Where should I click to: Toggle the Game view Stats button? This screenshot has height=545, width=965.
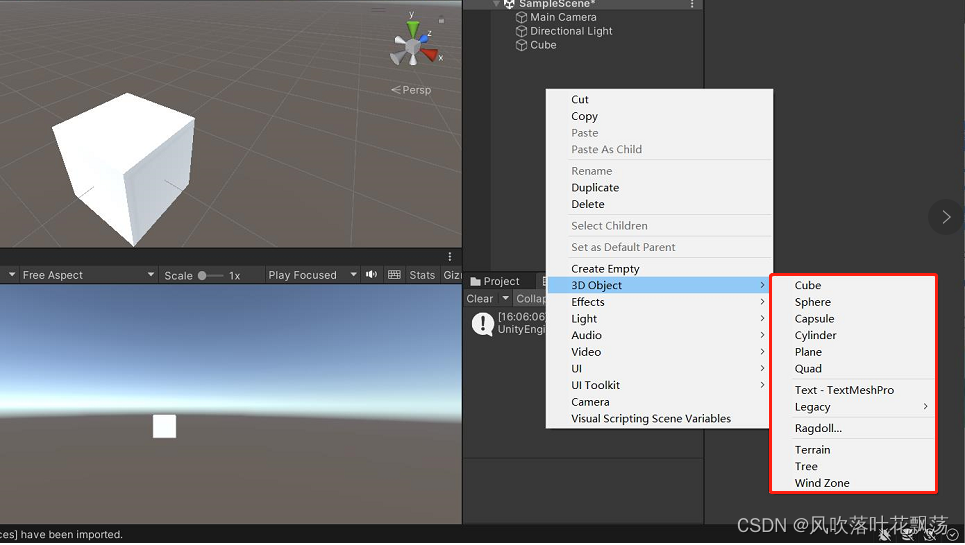(x=422, y=275)
